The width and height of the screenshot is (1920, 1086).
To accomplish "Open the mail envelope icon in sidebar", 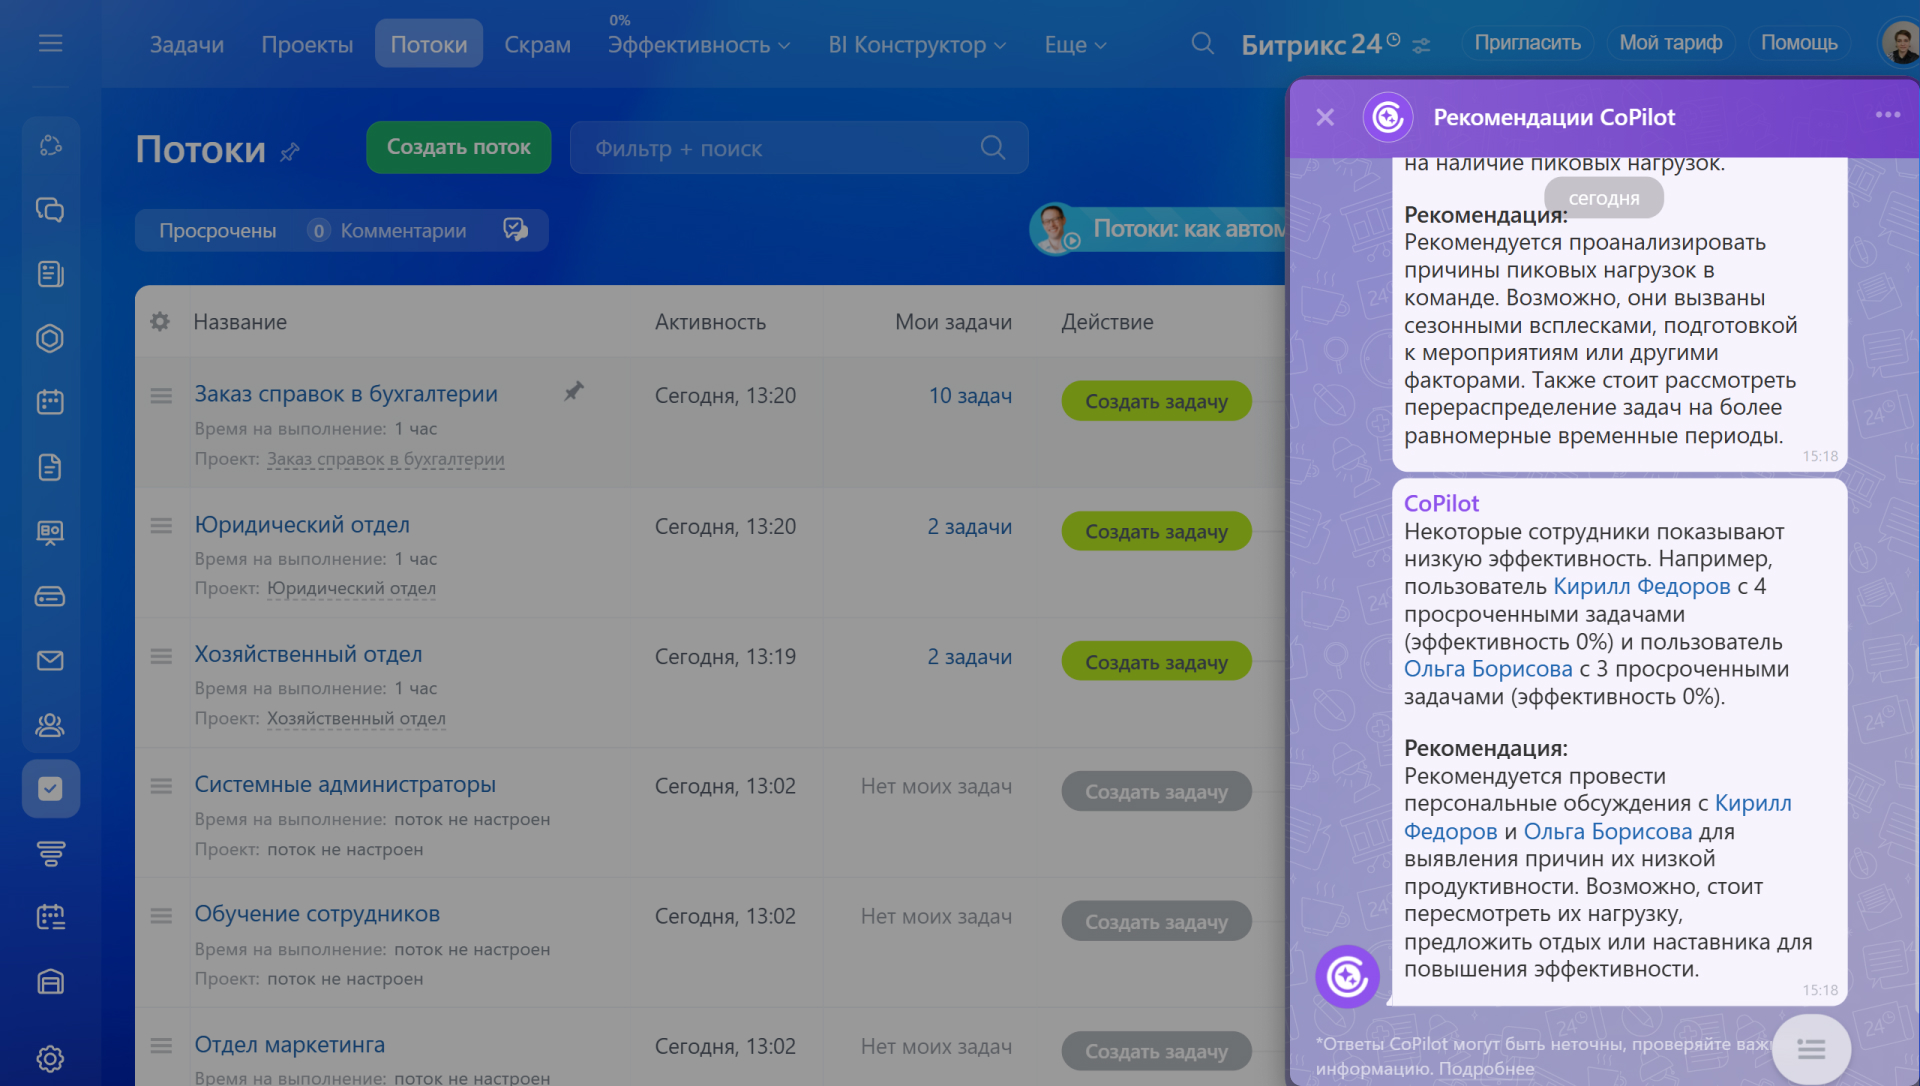I will [50, 660].
